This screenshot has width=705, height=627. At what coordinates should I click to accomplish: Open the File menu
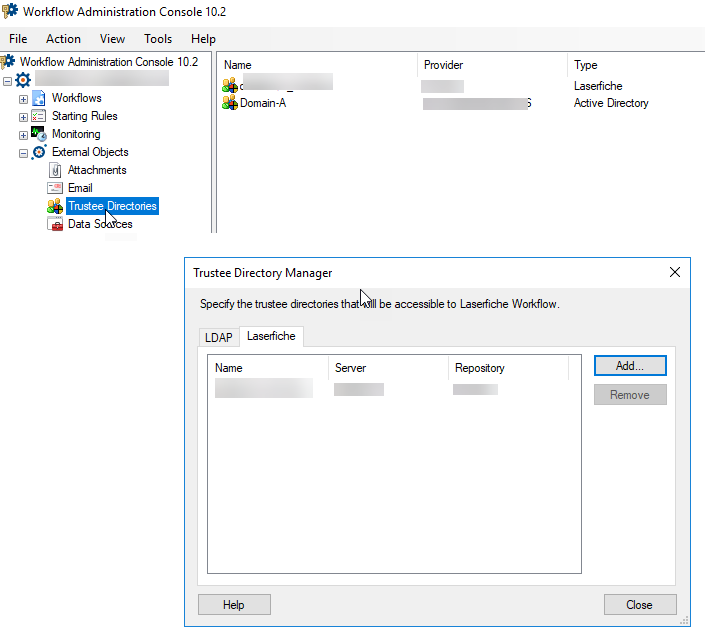coord(18,39)
